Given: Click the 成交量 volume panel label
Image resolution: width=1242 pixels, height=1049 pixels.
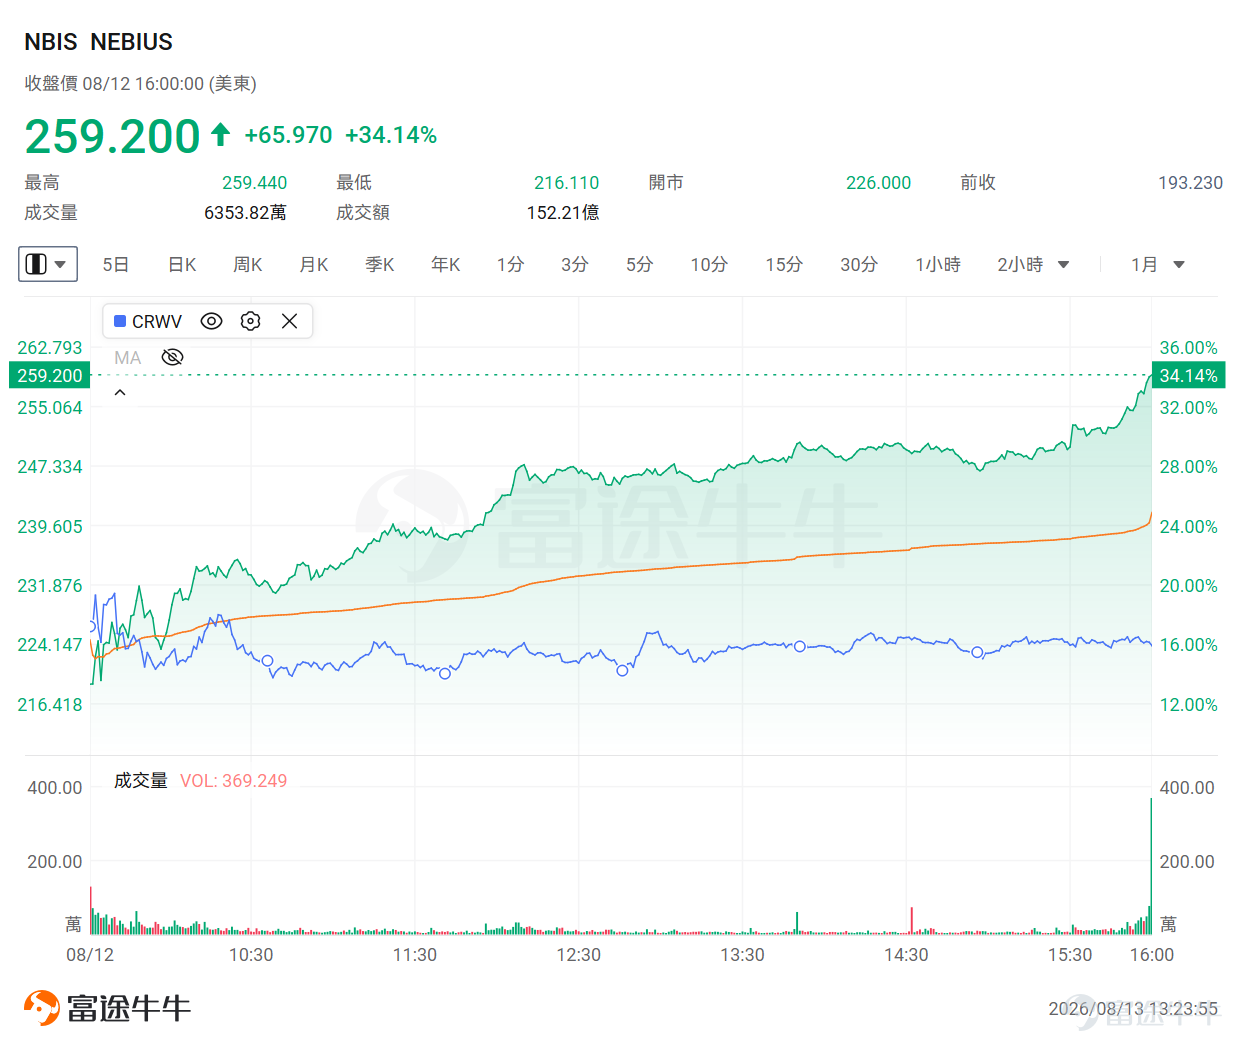Looking at the screenshot, I should tap(141, 780).
